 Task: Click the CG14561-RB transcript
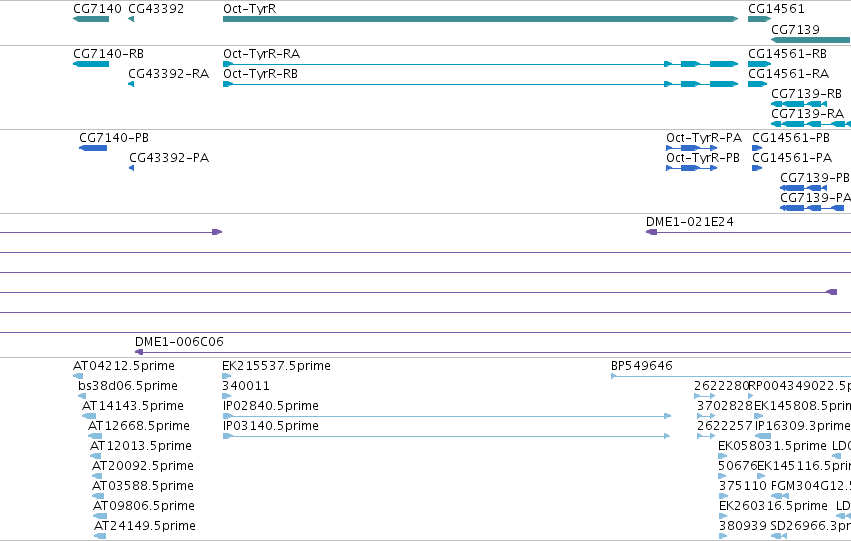759,64
